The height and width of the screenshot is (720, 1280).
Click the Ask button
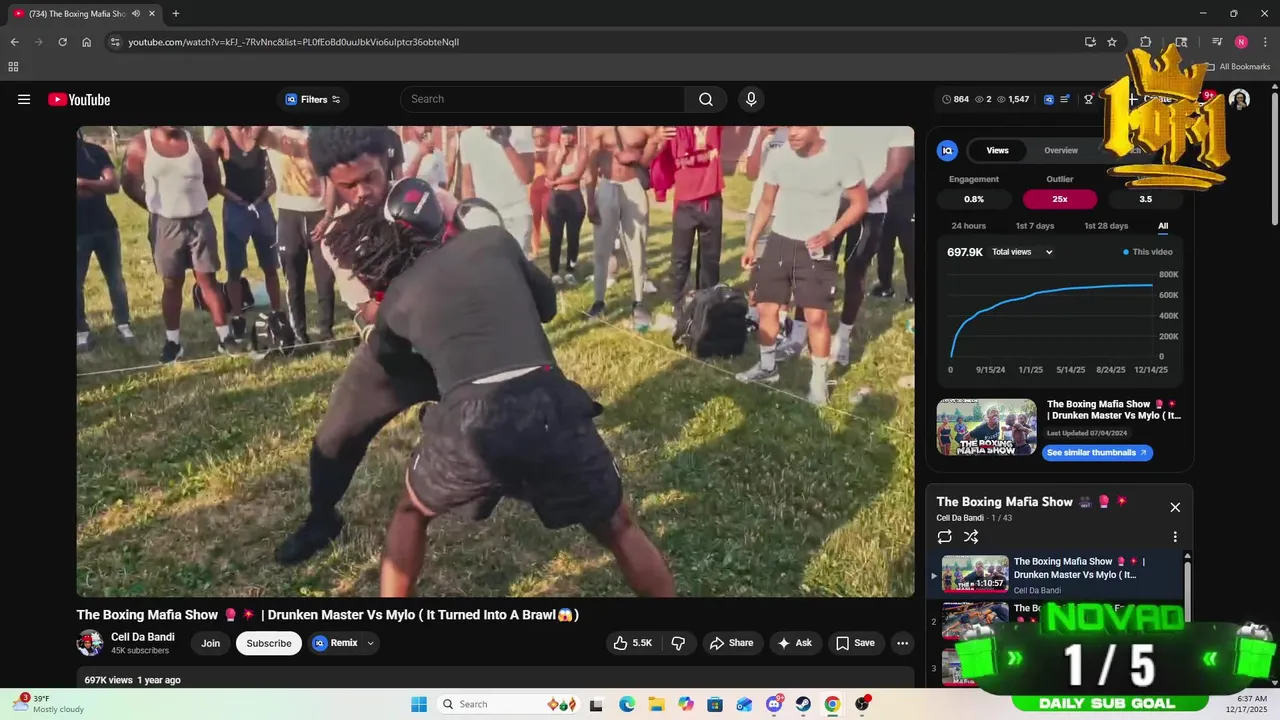[x=795, y=643]
